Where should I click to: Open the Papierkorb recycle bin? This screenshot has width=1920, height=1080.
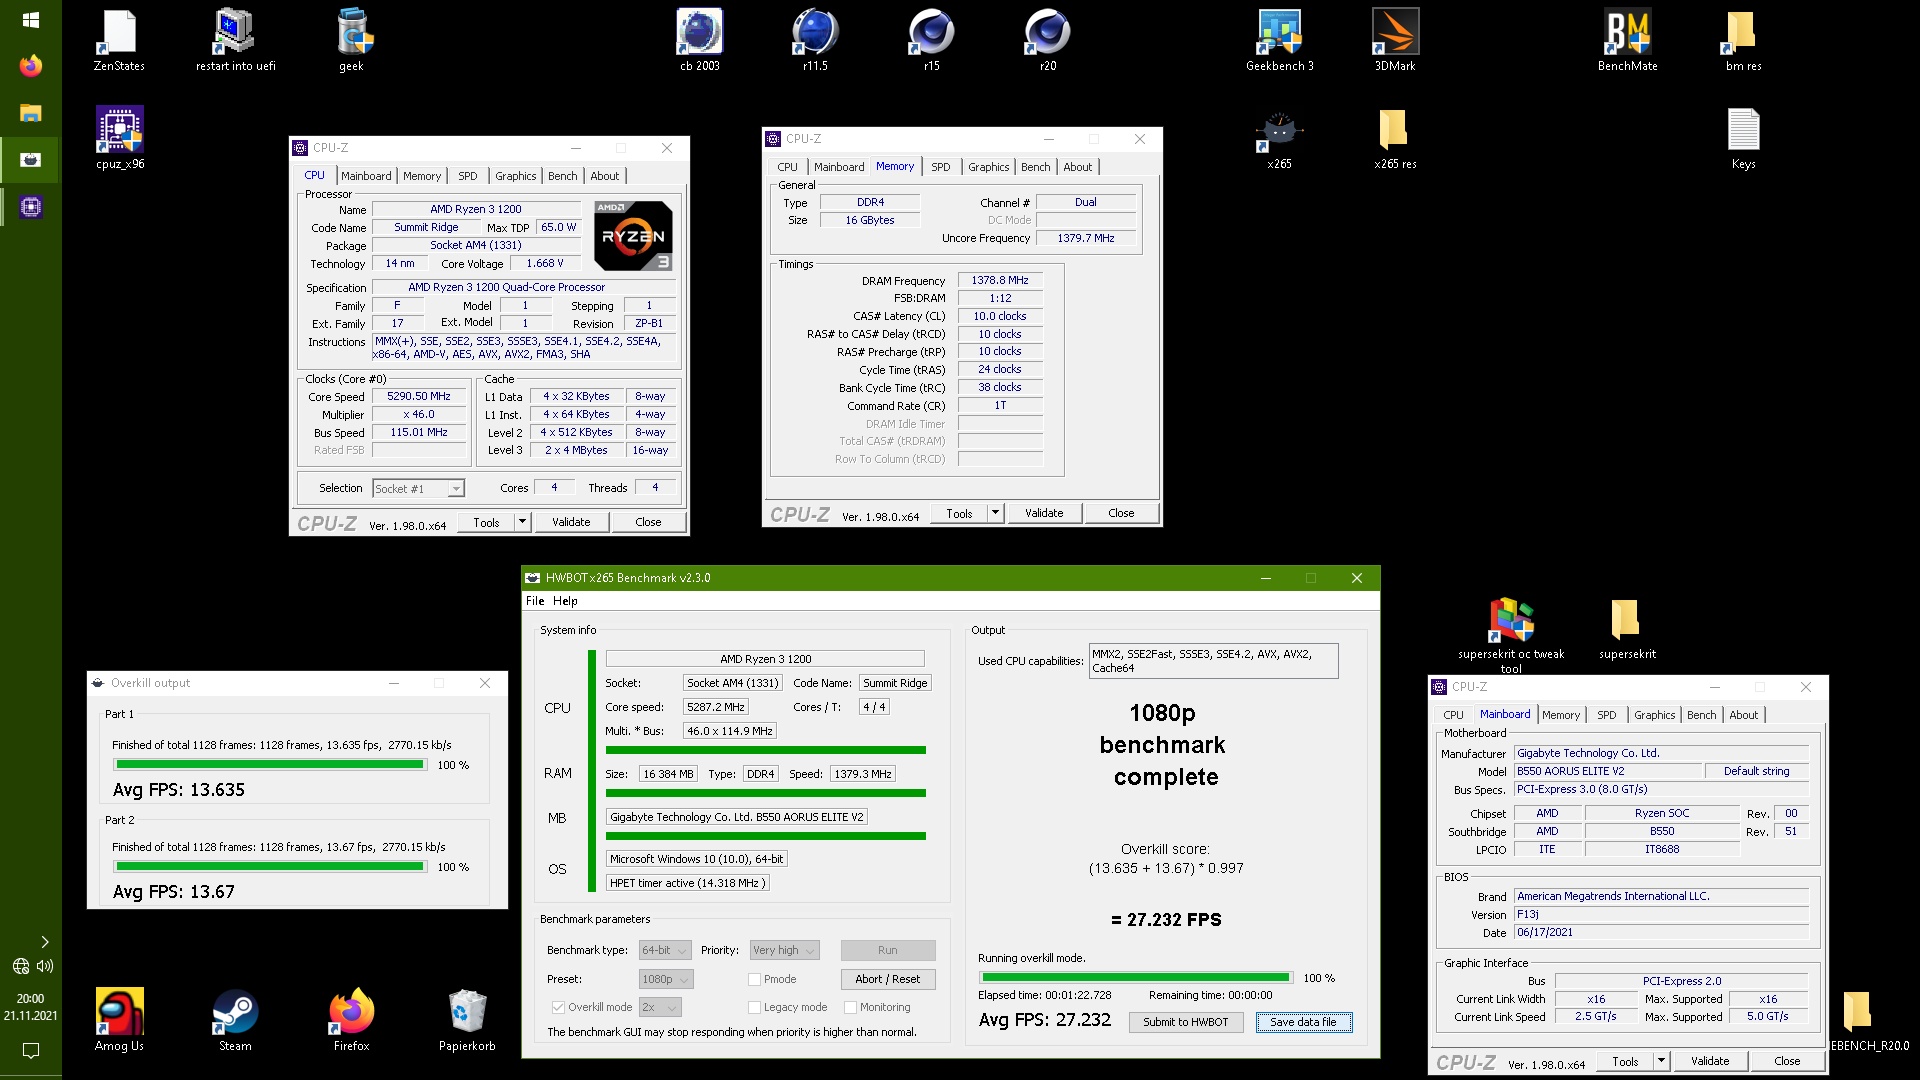pyautogui.click(x=467, y=1020)
